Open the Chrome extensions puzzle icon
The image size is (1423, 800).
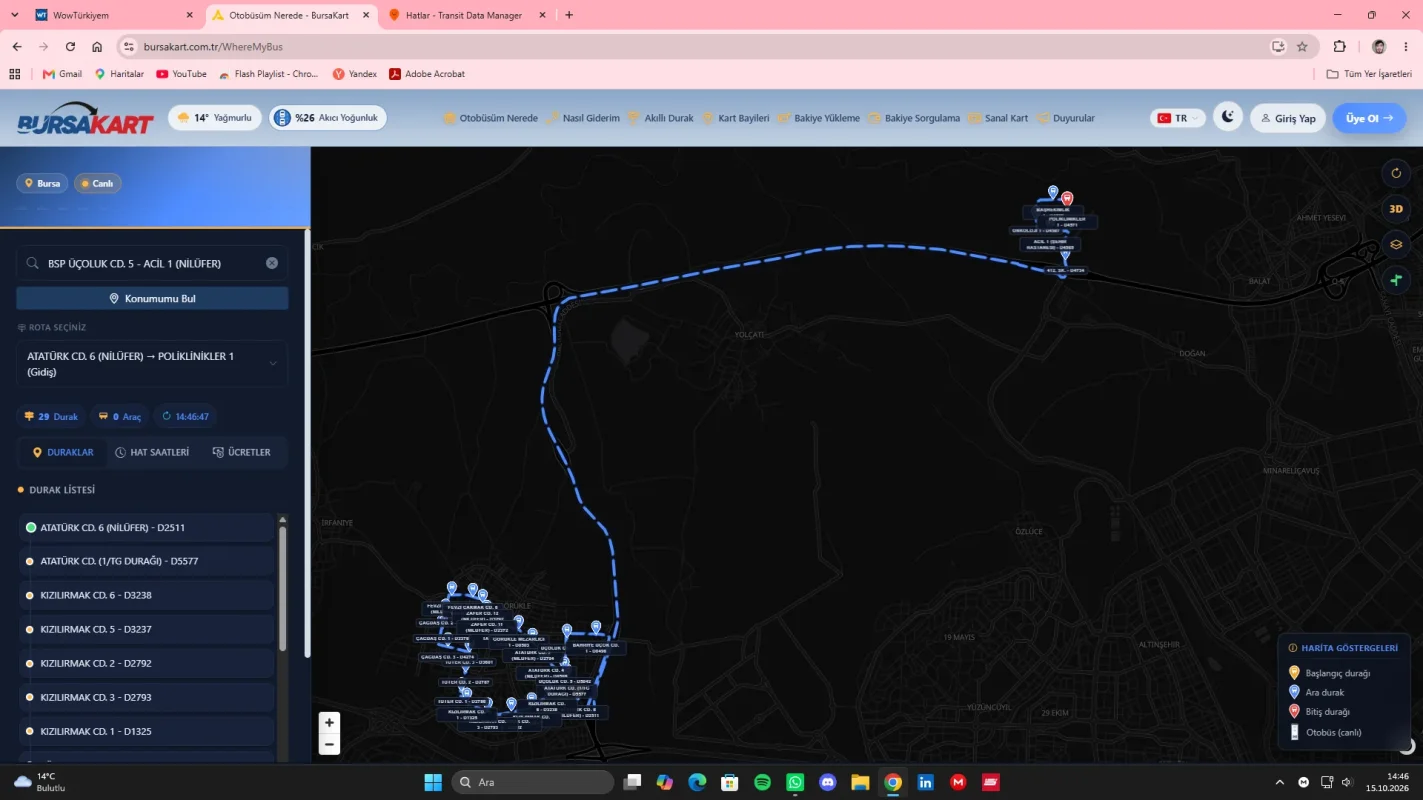(x=1340, y=46)
